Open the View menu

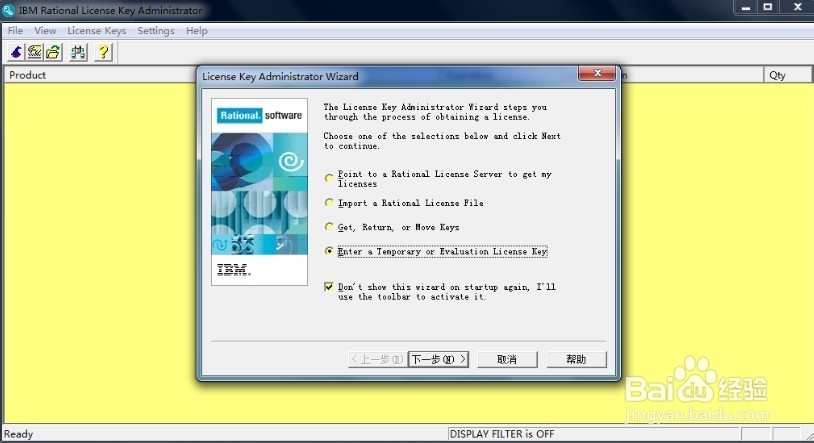point(45,31)
